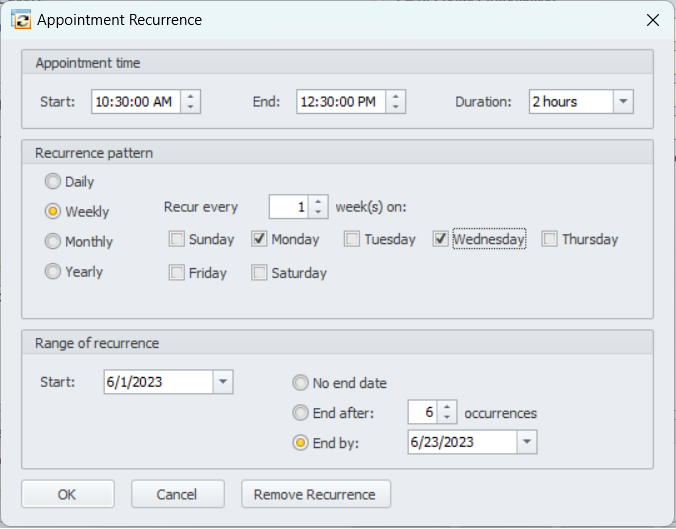Click the Start time input field
The image size is (676, 529).
[137, 102]
